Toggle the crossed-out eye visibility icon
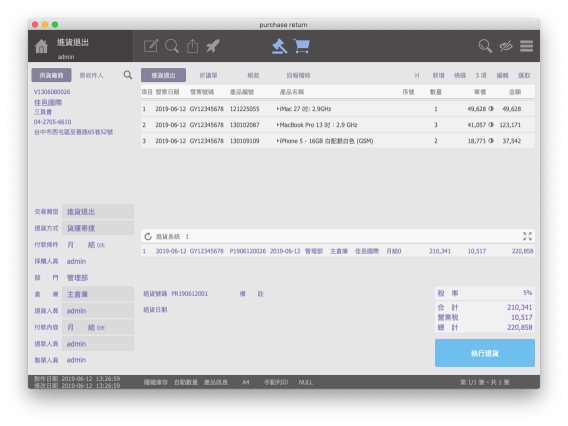This screenshot has width=568, height=426. point(506,46)
